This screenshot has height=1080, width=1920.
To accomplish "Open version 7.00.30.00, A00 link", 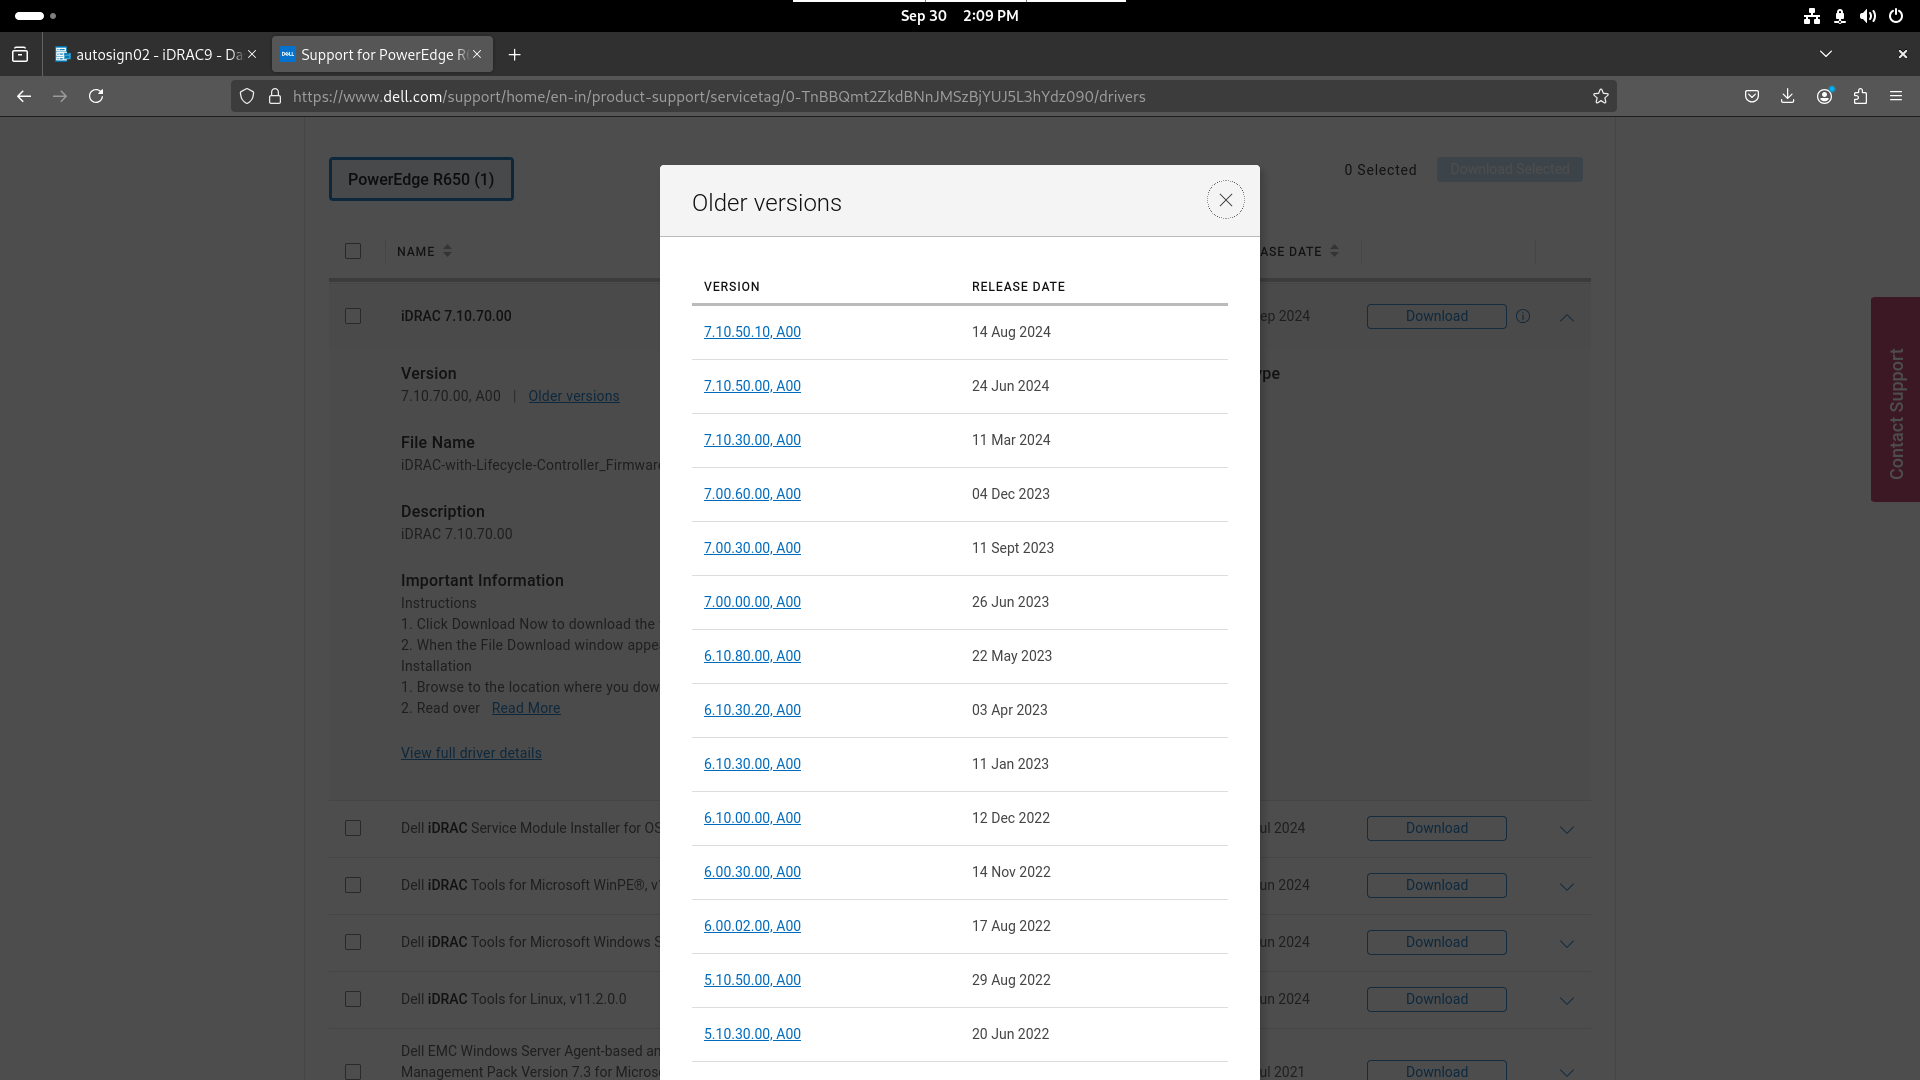I will (x=752, y=548).
